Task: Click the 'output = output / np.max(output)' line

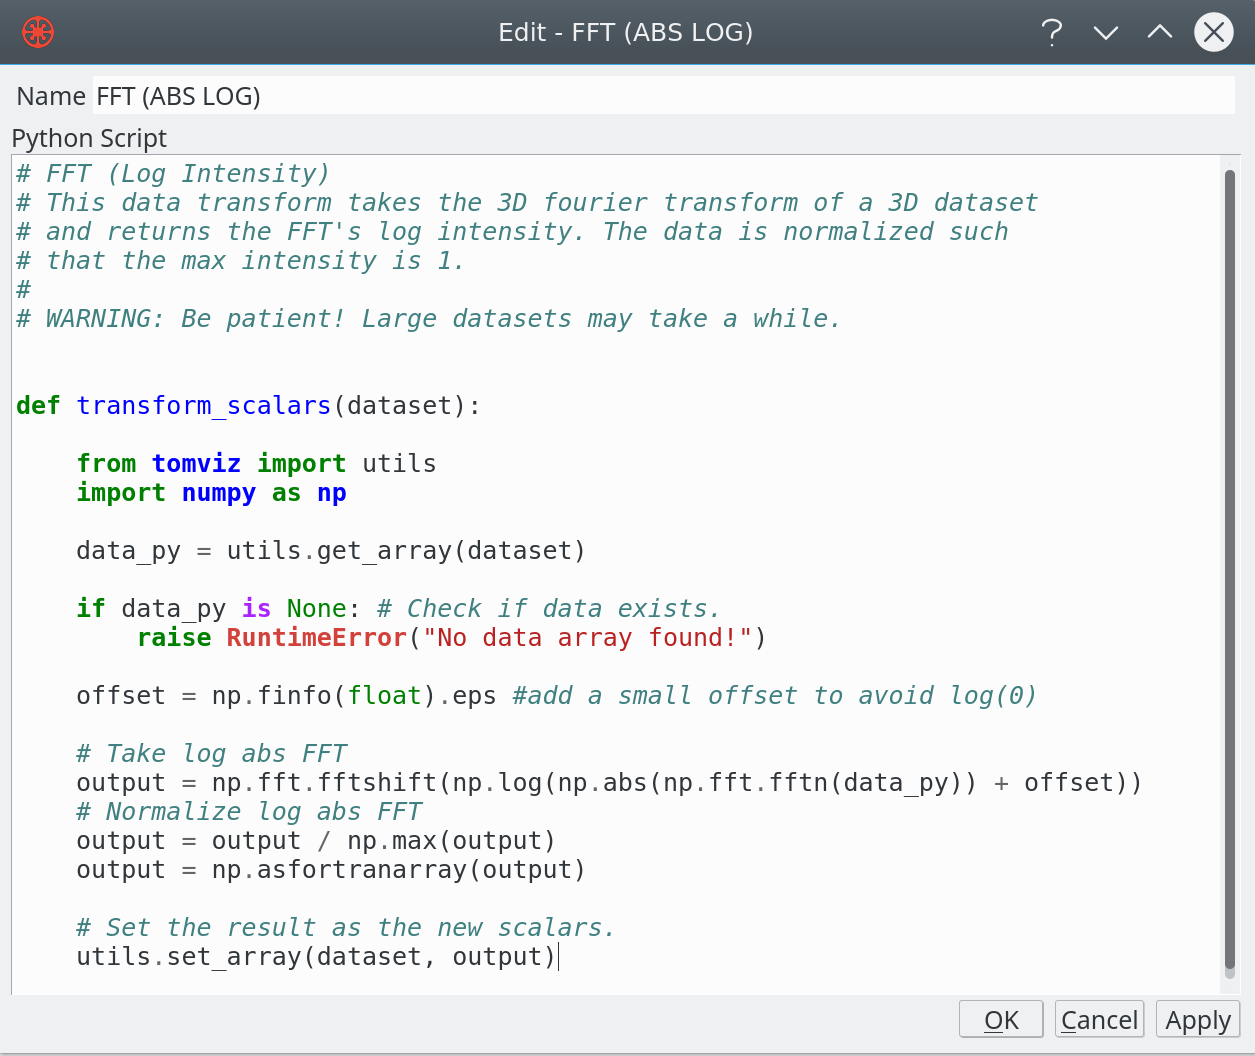Action: 316,841
